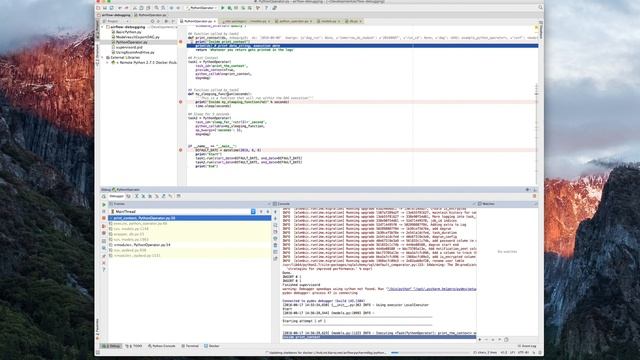Open TODO tool window tab
The image size is (640, 360).
(134, 346)
